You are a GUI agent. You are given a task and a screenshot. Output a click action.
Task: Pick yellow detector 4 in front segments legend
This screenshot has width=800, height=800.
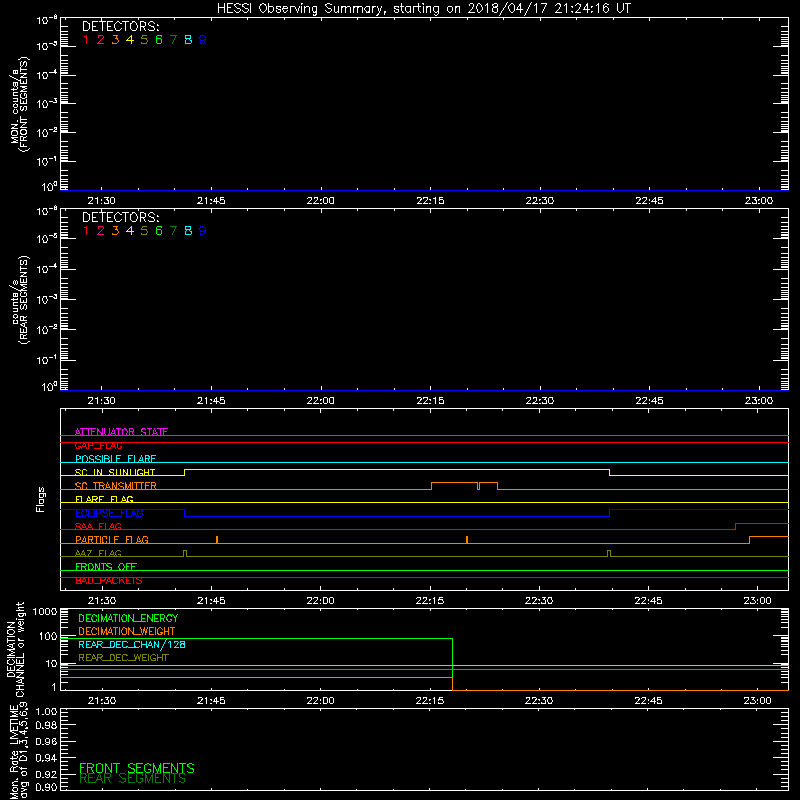tap(130, 40)
